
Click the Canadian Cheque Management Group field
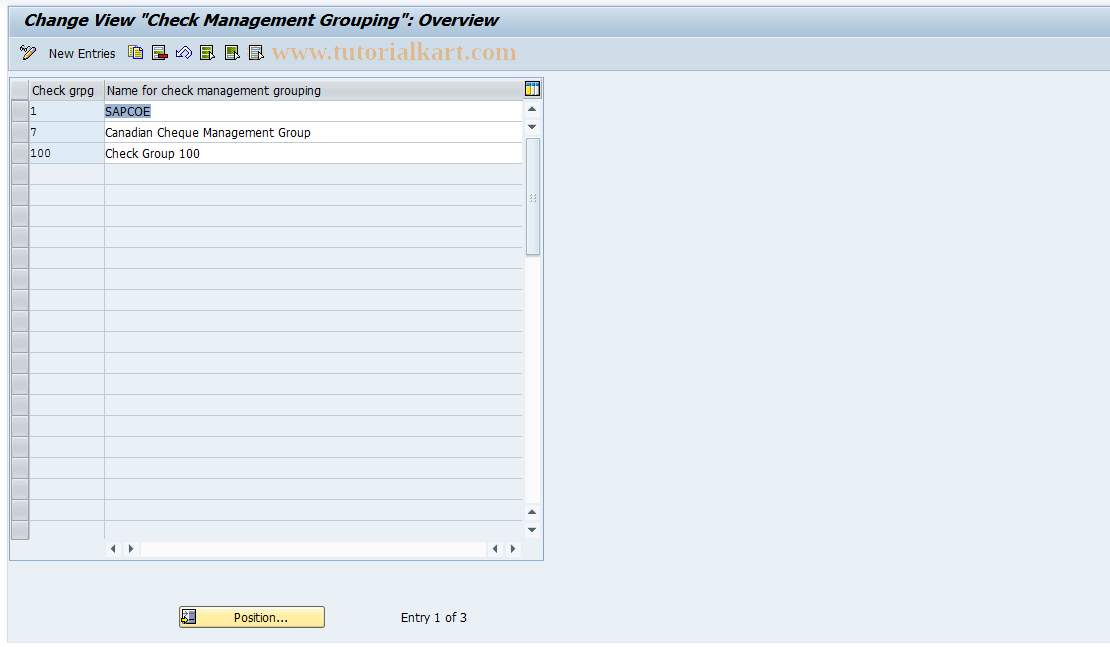(x=313, y=132)
